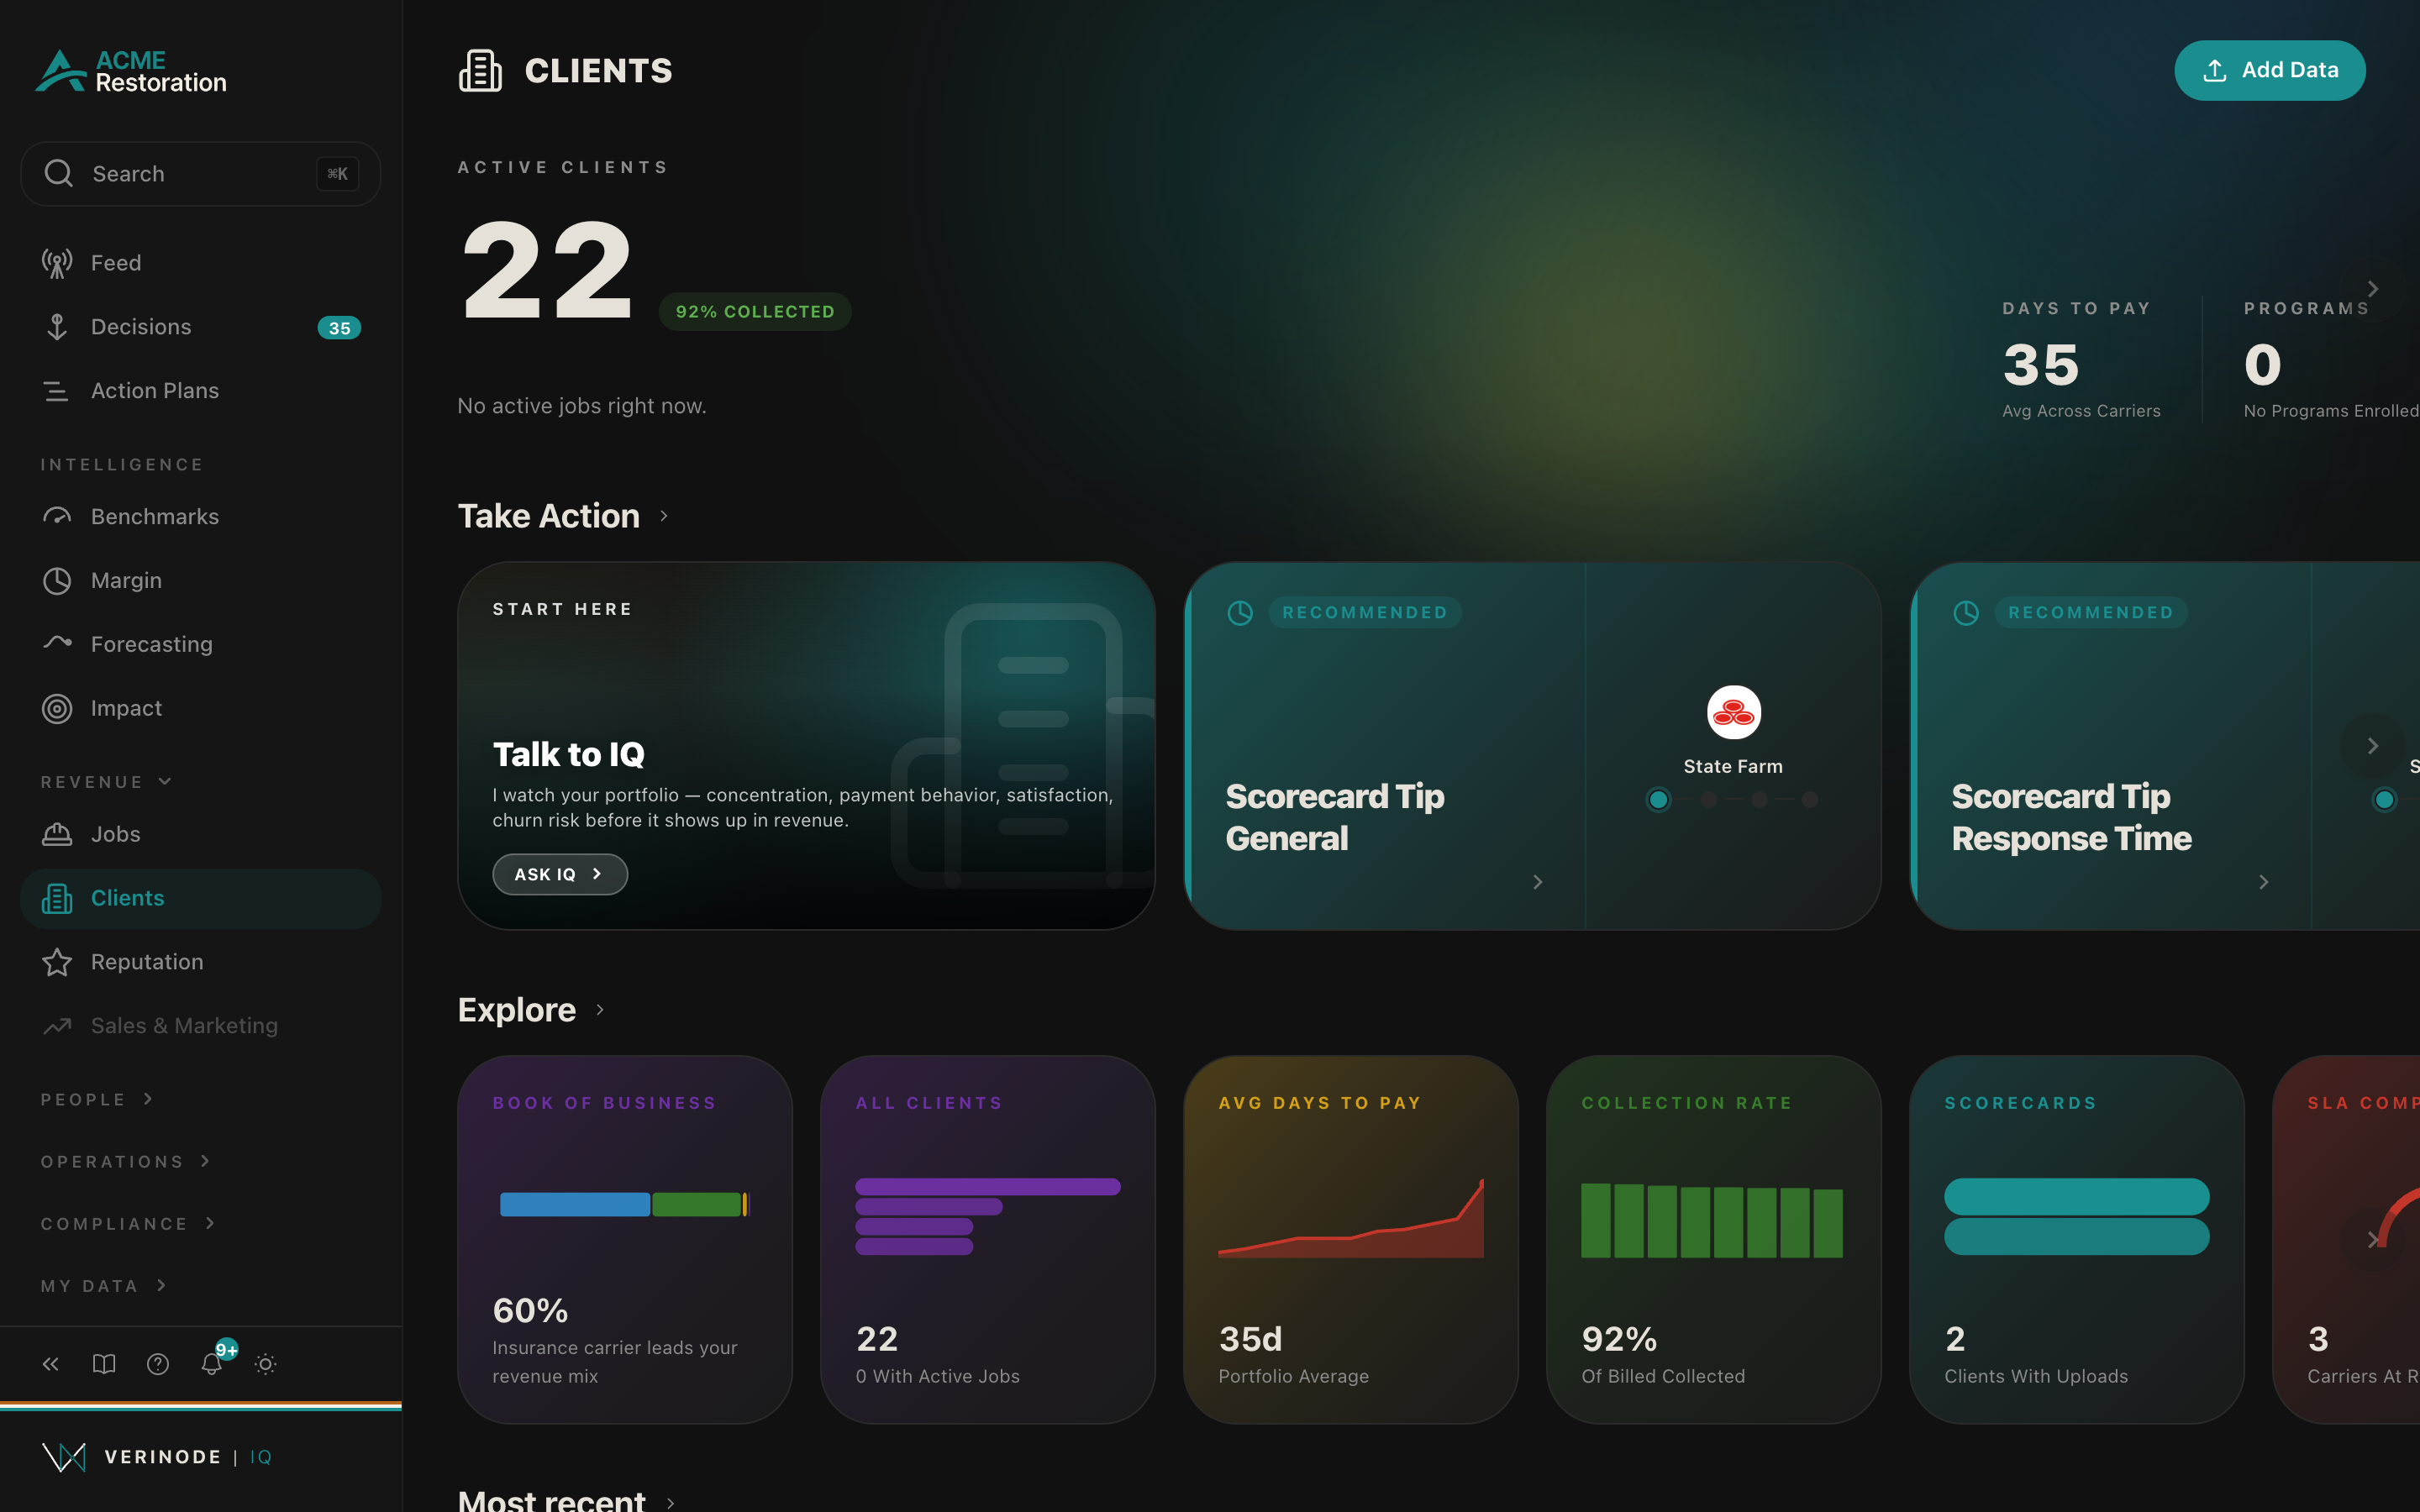This screenshot has height=1512, width=2420.
Task: Open the Take Action chevron
Action: coord(663,516)
